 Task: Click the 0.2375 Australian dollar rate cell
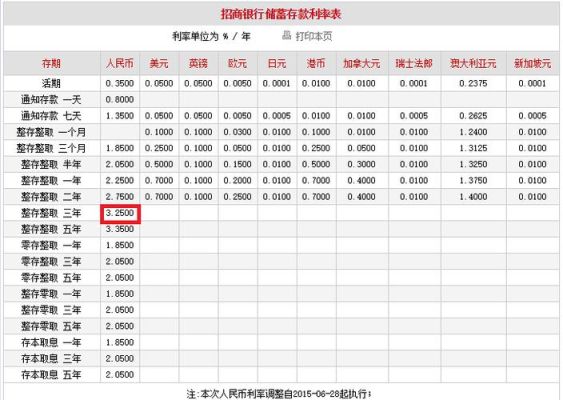pyautogui.click(x=473, y=83)
